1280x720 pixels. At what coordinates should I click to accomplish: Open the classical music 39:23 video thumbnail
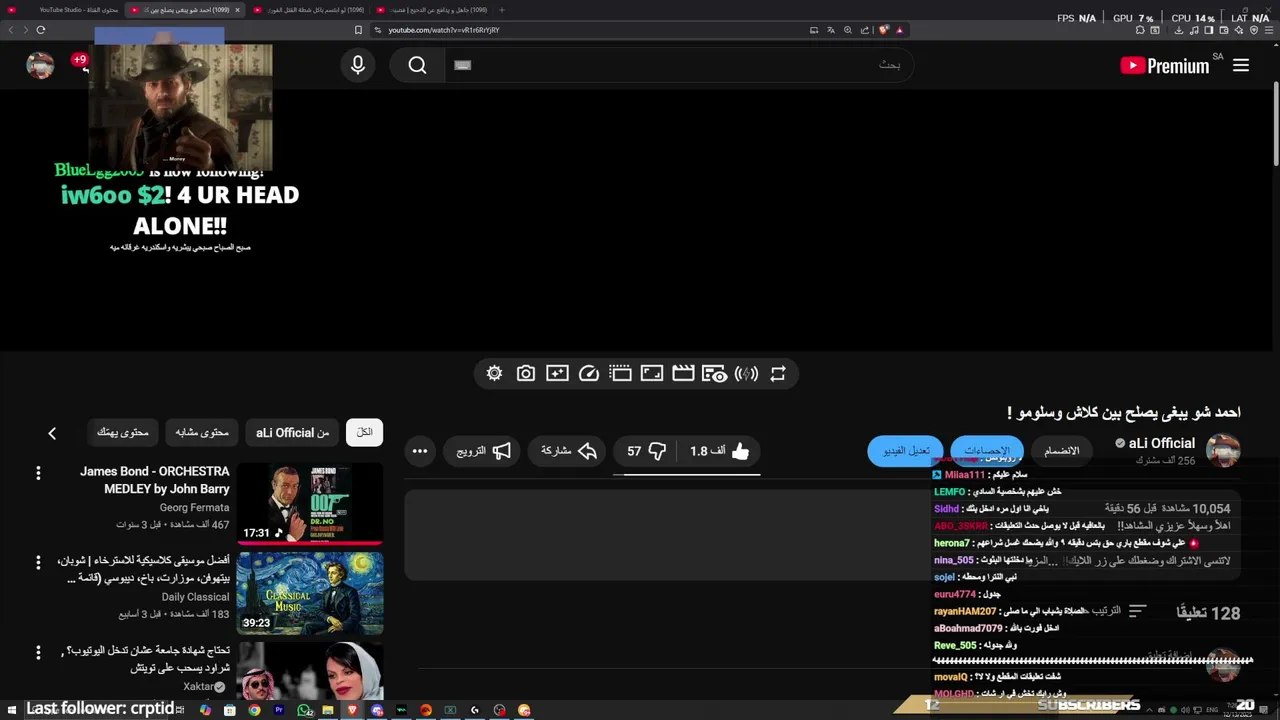click(310, 593)
